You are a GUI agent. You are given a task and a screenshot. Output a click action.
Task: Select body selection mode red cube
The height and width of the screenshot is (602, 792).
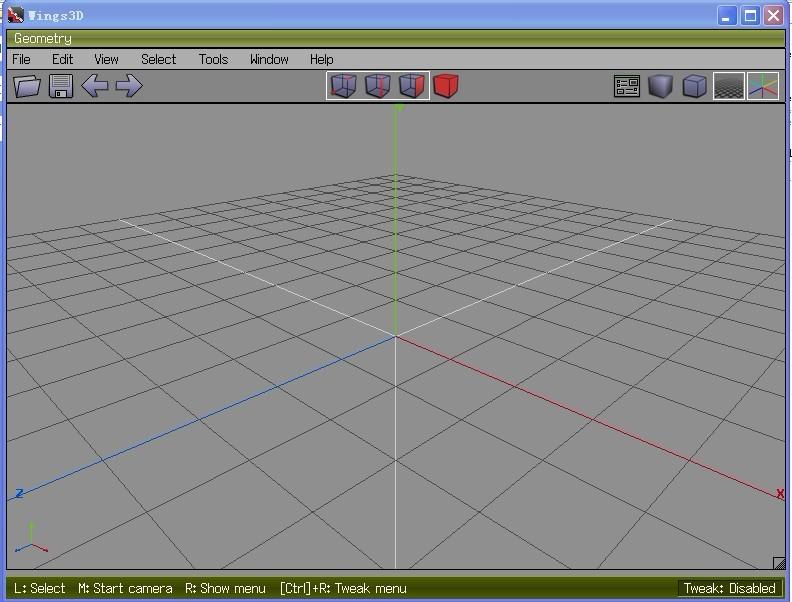point(446,85)
